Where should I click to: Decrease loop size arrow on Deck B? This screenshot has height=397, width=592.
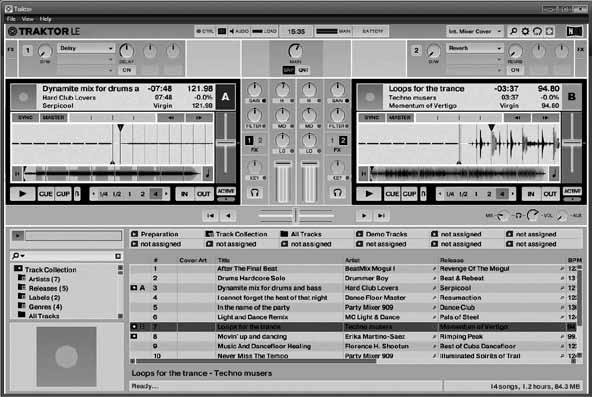click(440, 194)
